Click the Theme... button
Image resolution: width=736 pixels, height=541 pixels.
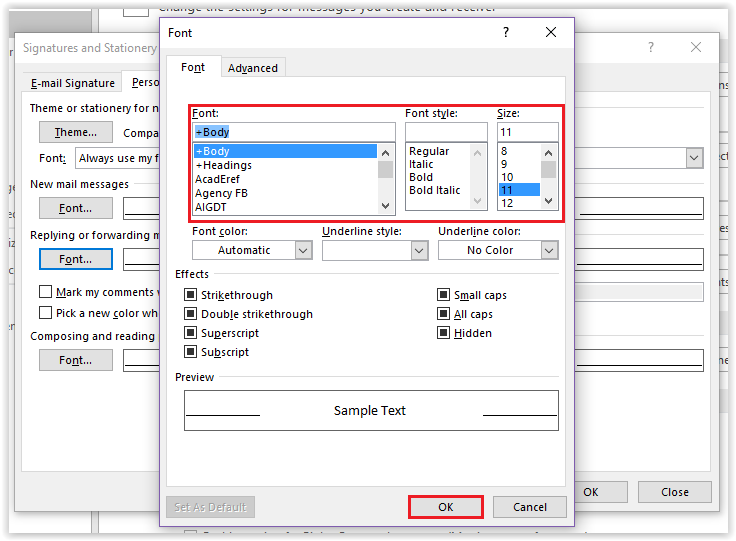tap(76, 132)
